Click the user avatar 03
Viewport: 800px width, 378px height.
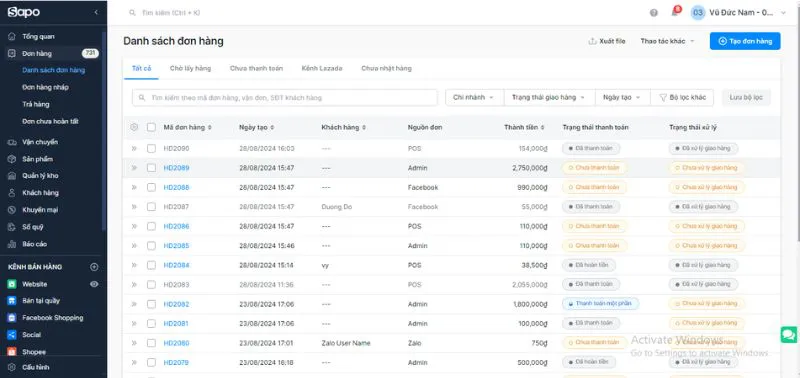click(697, 13)
